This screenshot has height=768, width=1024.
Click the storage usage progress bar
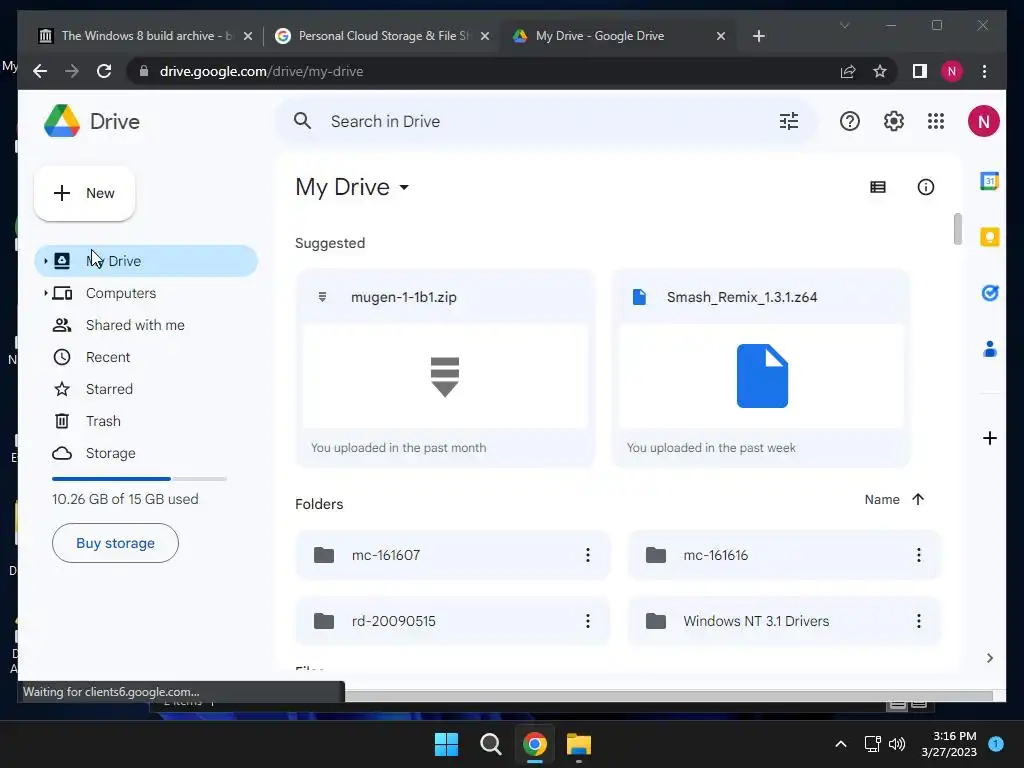click(139, 479)
